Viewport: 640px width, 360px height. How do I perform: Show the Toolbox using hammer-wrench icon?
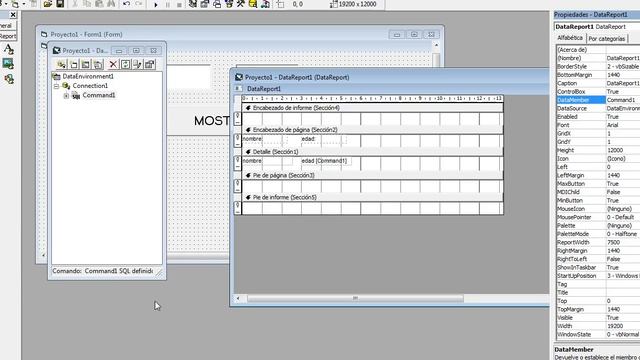240,4
